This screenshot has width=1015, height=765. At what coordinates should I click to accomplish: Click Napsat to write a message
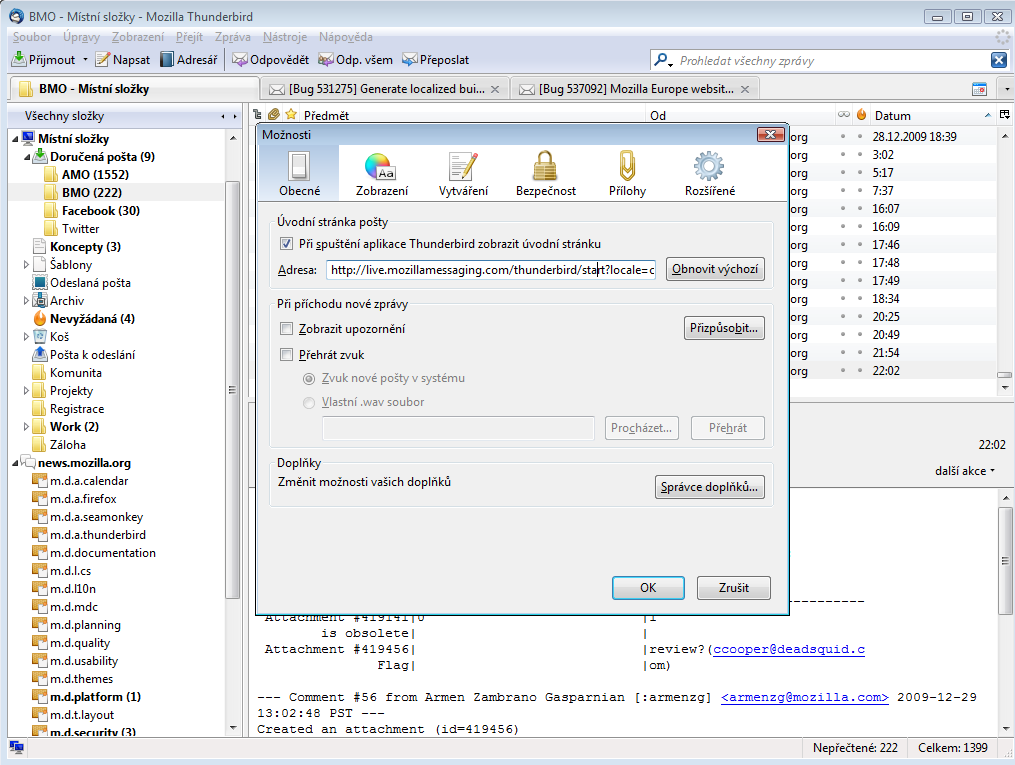[x=123, y=60]
